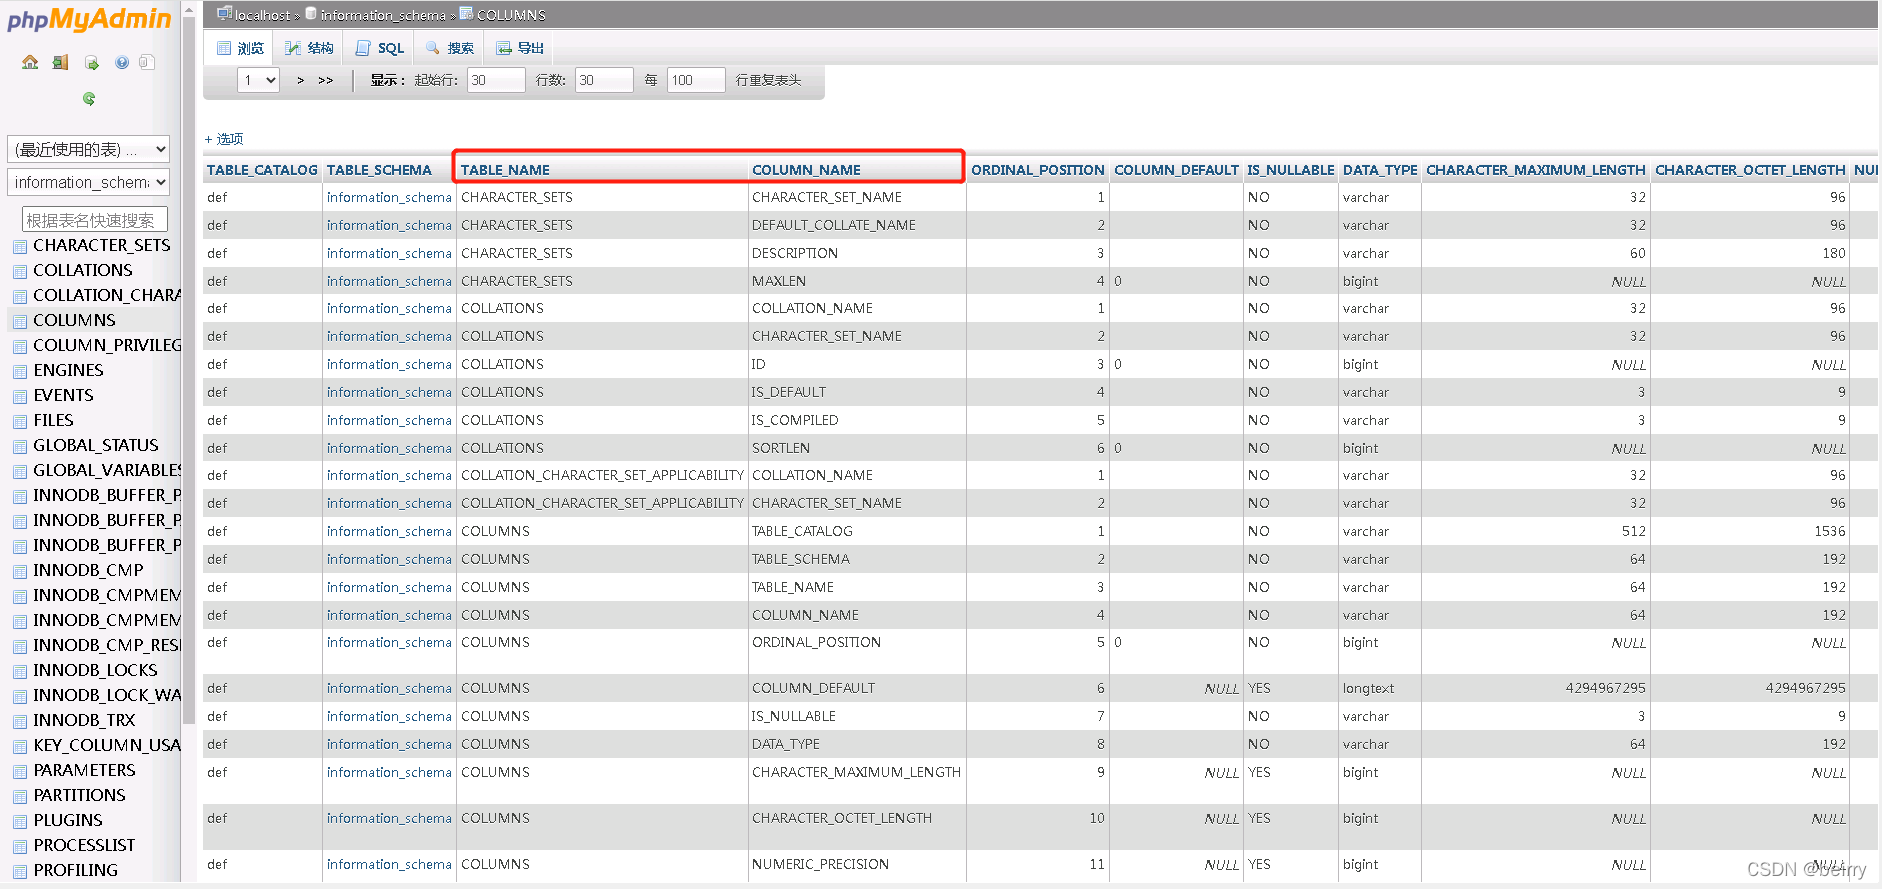Click table icon beside COLUMNS breadcrumb
Image resolution: width=1882 pixels, height=889 pixels.
466,14
